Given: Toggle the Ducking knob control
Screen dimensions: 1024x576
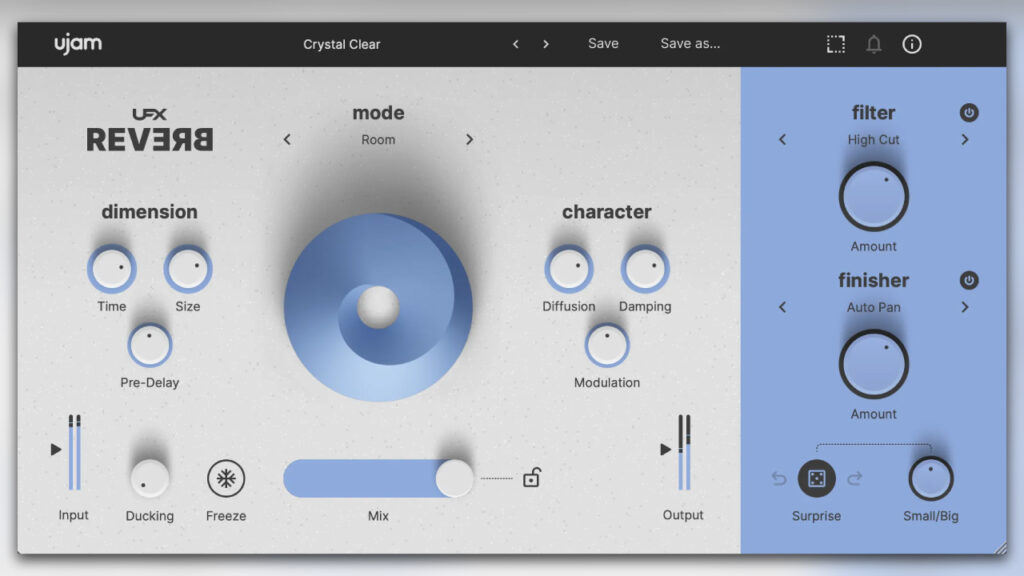Looking at the screenshot, I should [150, 478].
